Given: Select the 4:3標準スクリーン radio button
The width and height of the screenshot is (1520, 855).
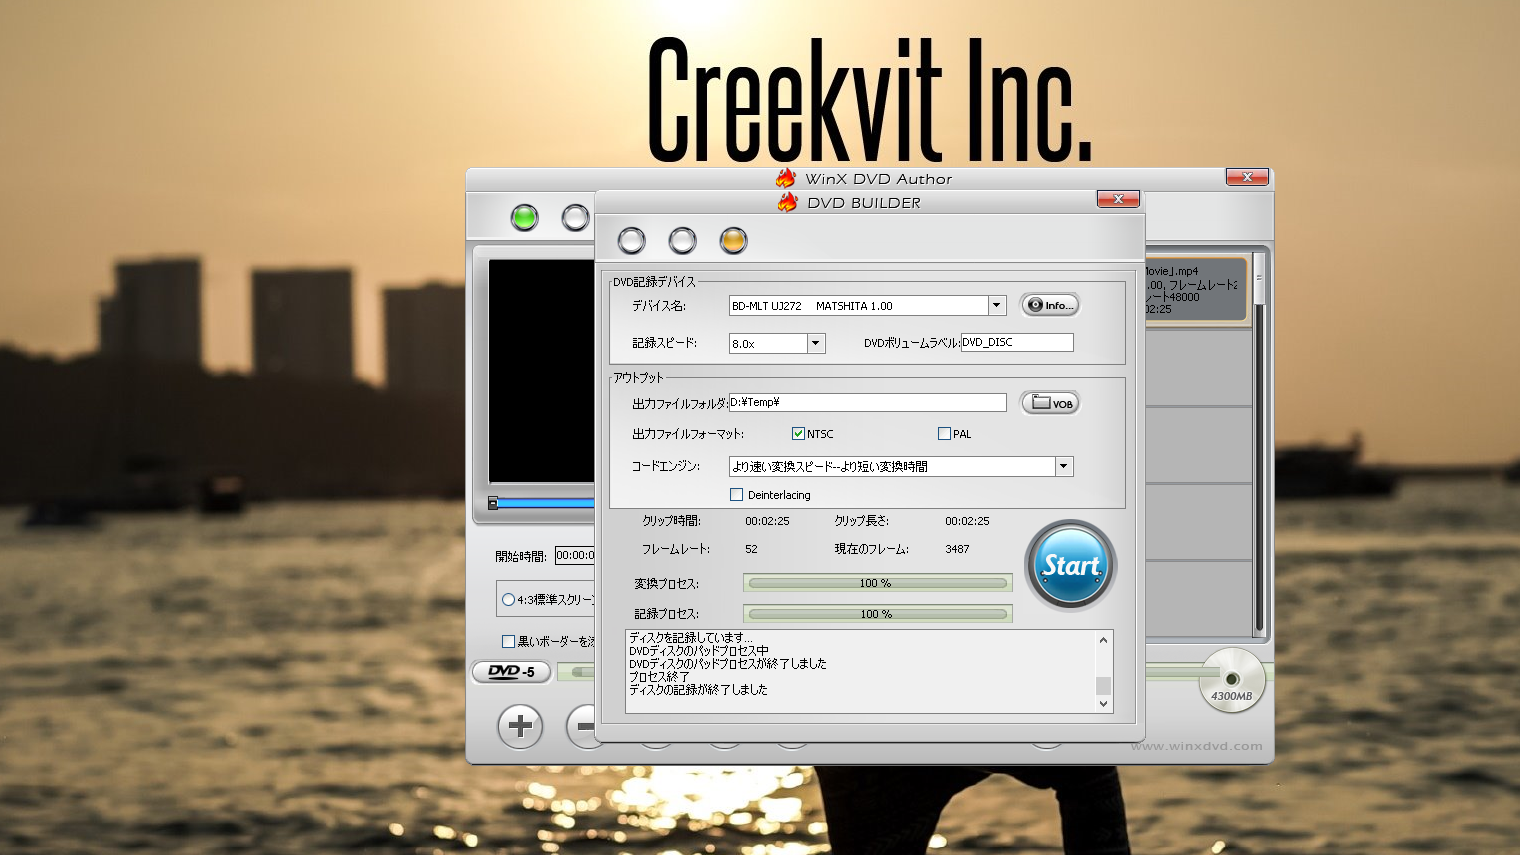Looking at the screenshot, I should pos(508,600).
